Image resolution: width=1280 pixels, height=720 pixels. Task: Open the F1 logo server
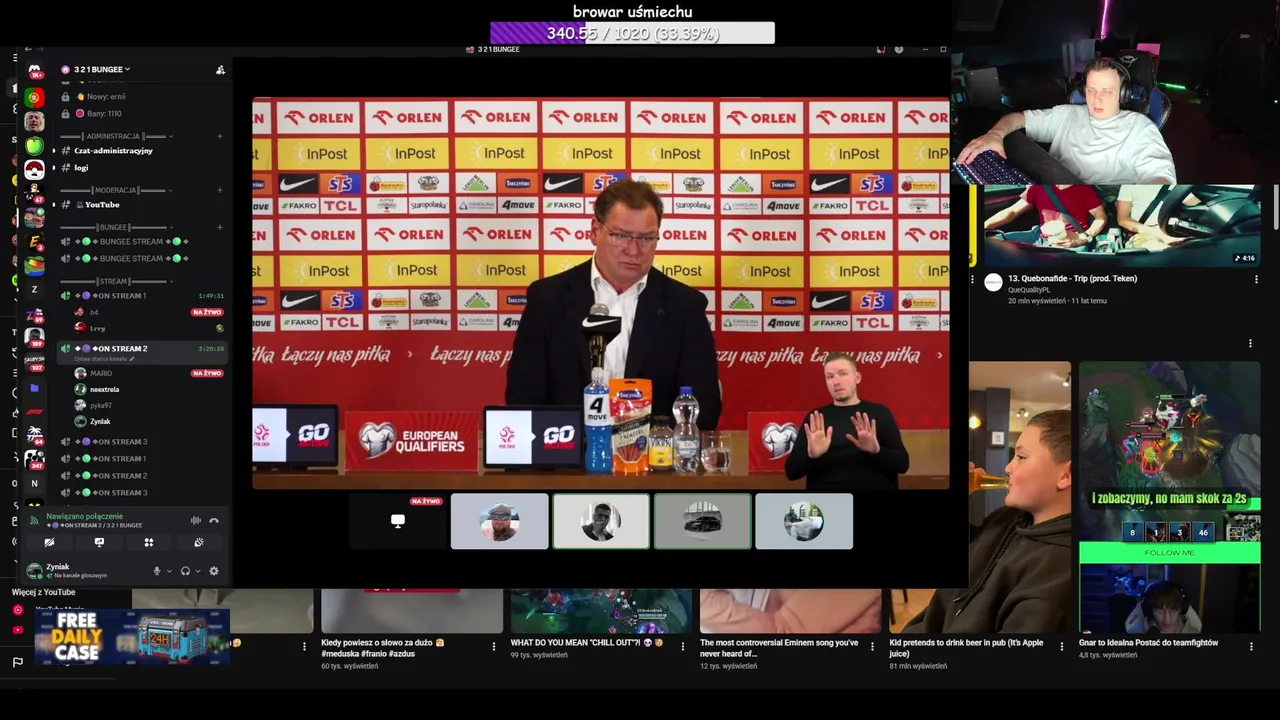(x=34, y=411)
